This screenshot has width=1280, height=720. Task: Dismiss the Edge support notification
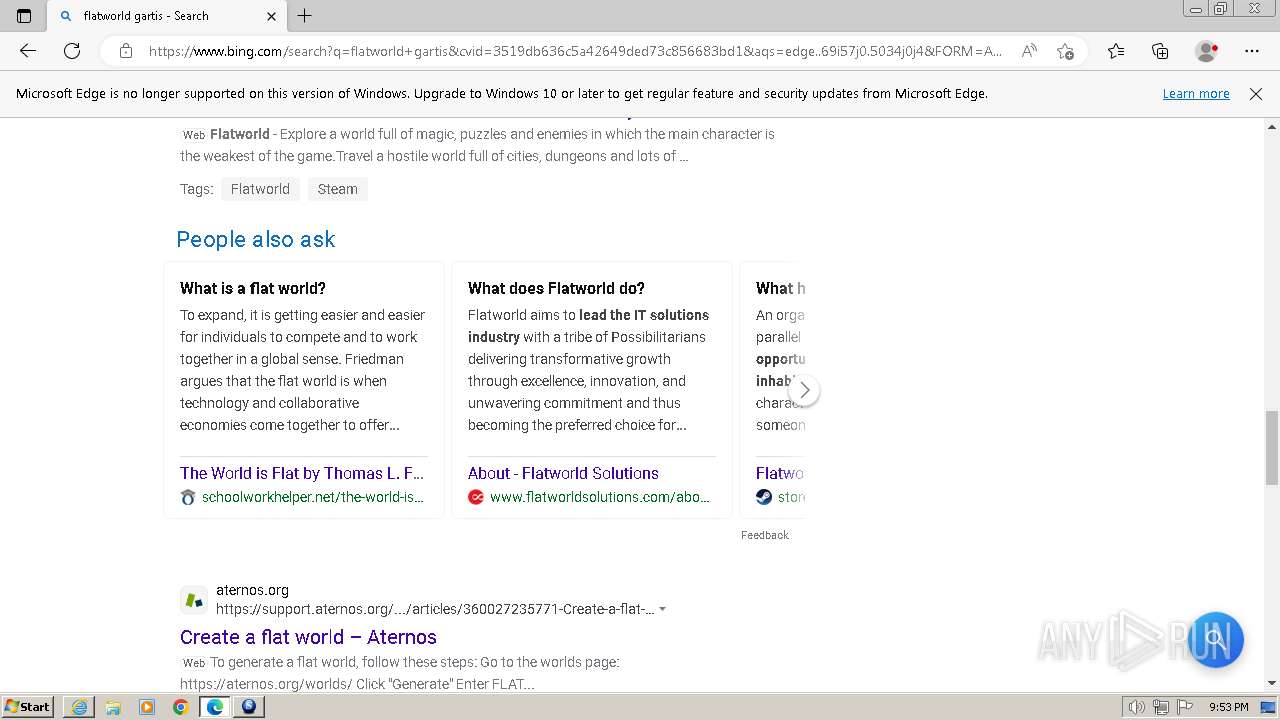tap(1256, 94)
